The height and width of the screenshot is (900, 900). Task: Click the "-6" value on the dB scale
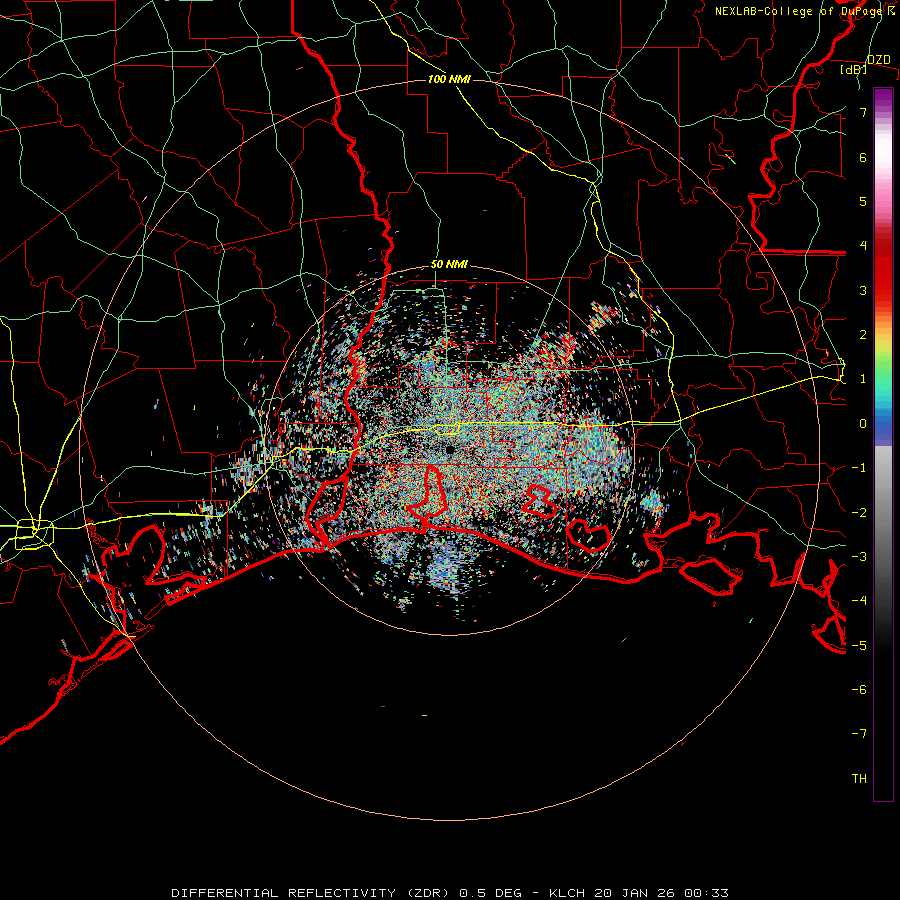pos(859,690)
